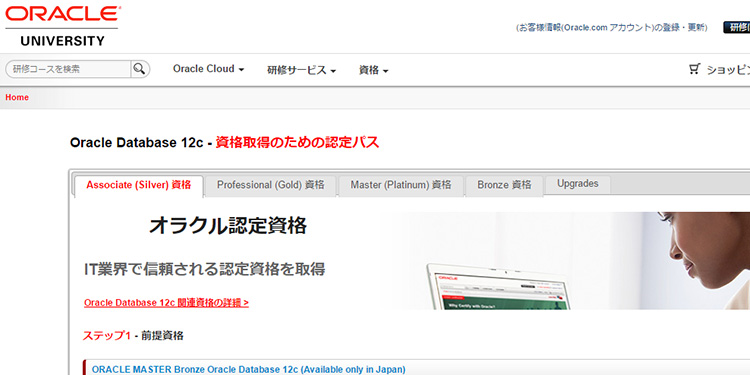Click the Home breadcrumb link
This screenshot has width=750, height=375.
17,97
